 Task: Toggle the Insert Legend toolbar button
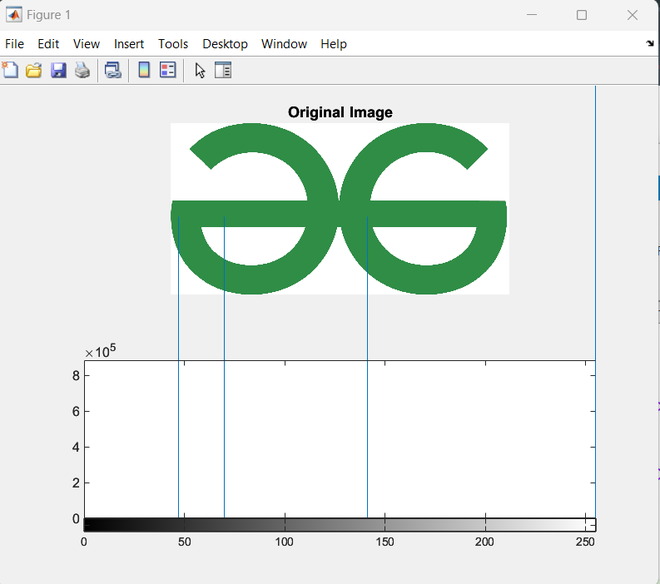167,70
